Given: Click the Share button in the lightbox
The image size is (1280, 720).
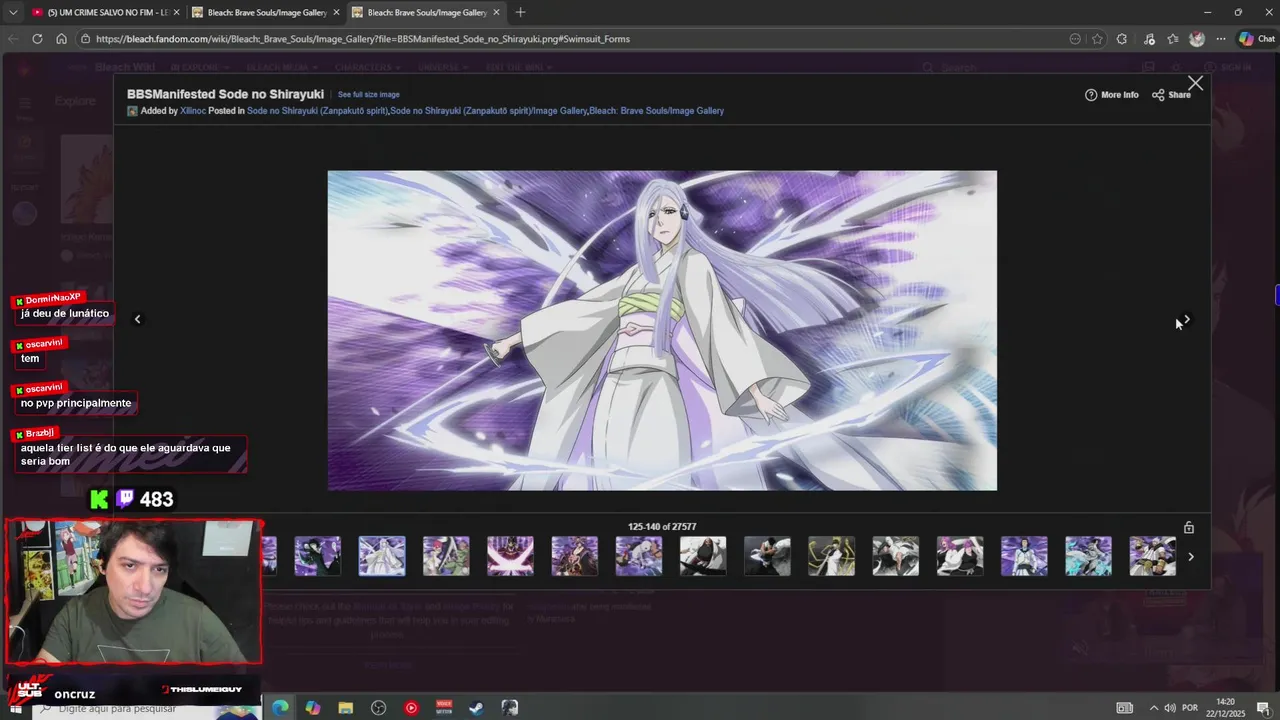Looking at the screenshot, I should [x=1171, y=95].
